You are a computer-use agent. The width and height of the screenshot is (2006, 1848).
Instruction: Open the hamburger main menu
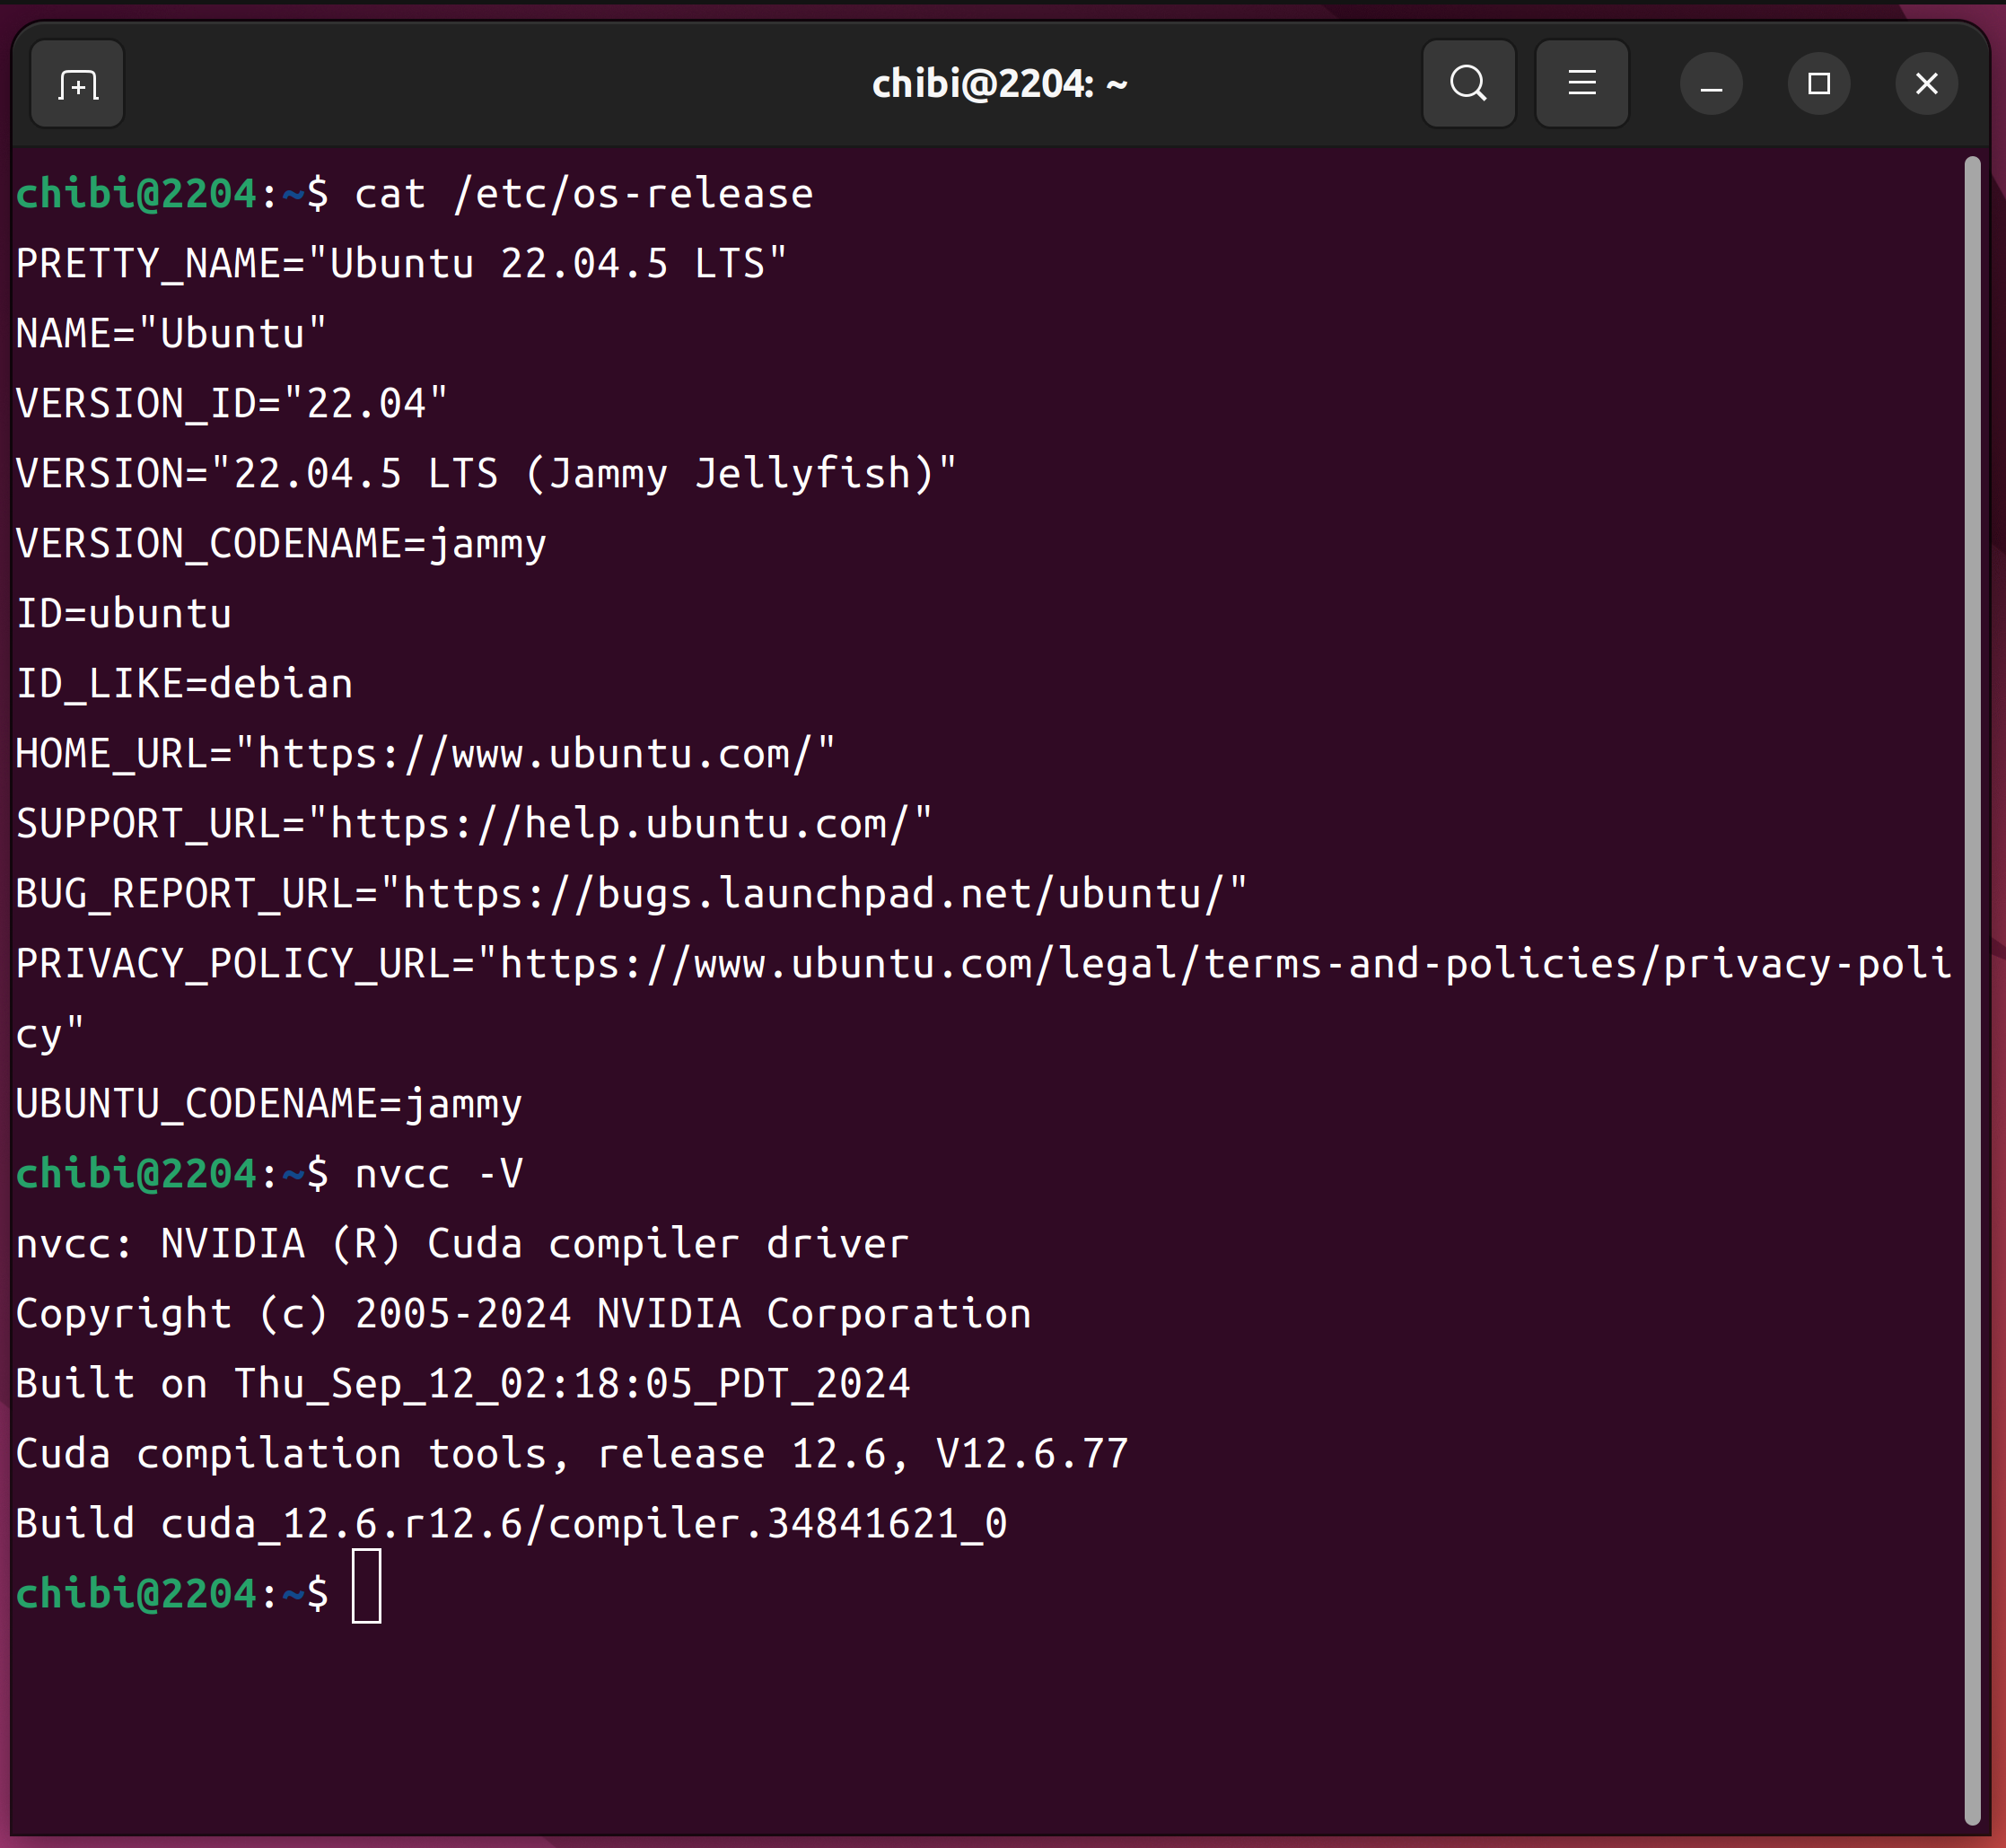coord(1581,84)
